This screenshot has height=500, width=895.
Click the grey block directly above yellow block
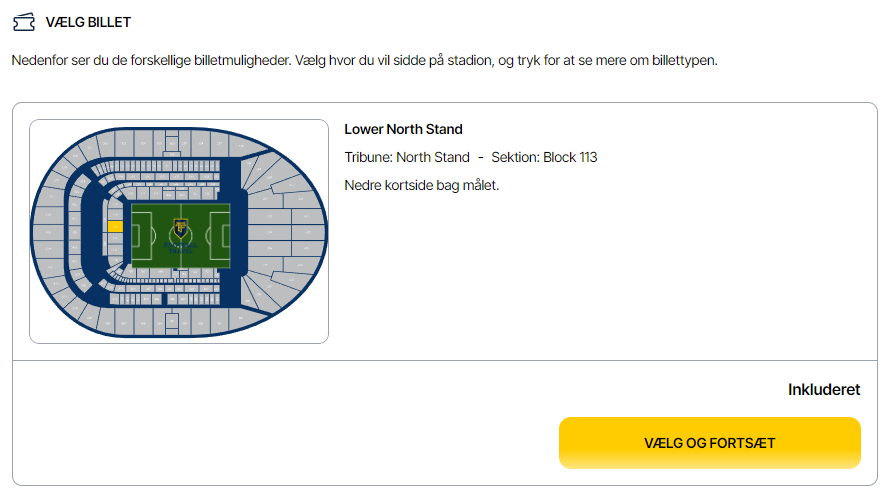pos(115,215)
